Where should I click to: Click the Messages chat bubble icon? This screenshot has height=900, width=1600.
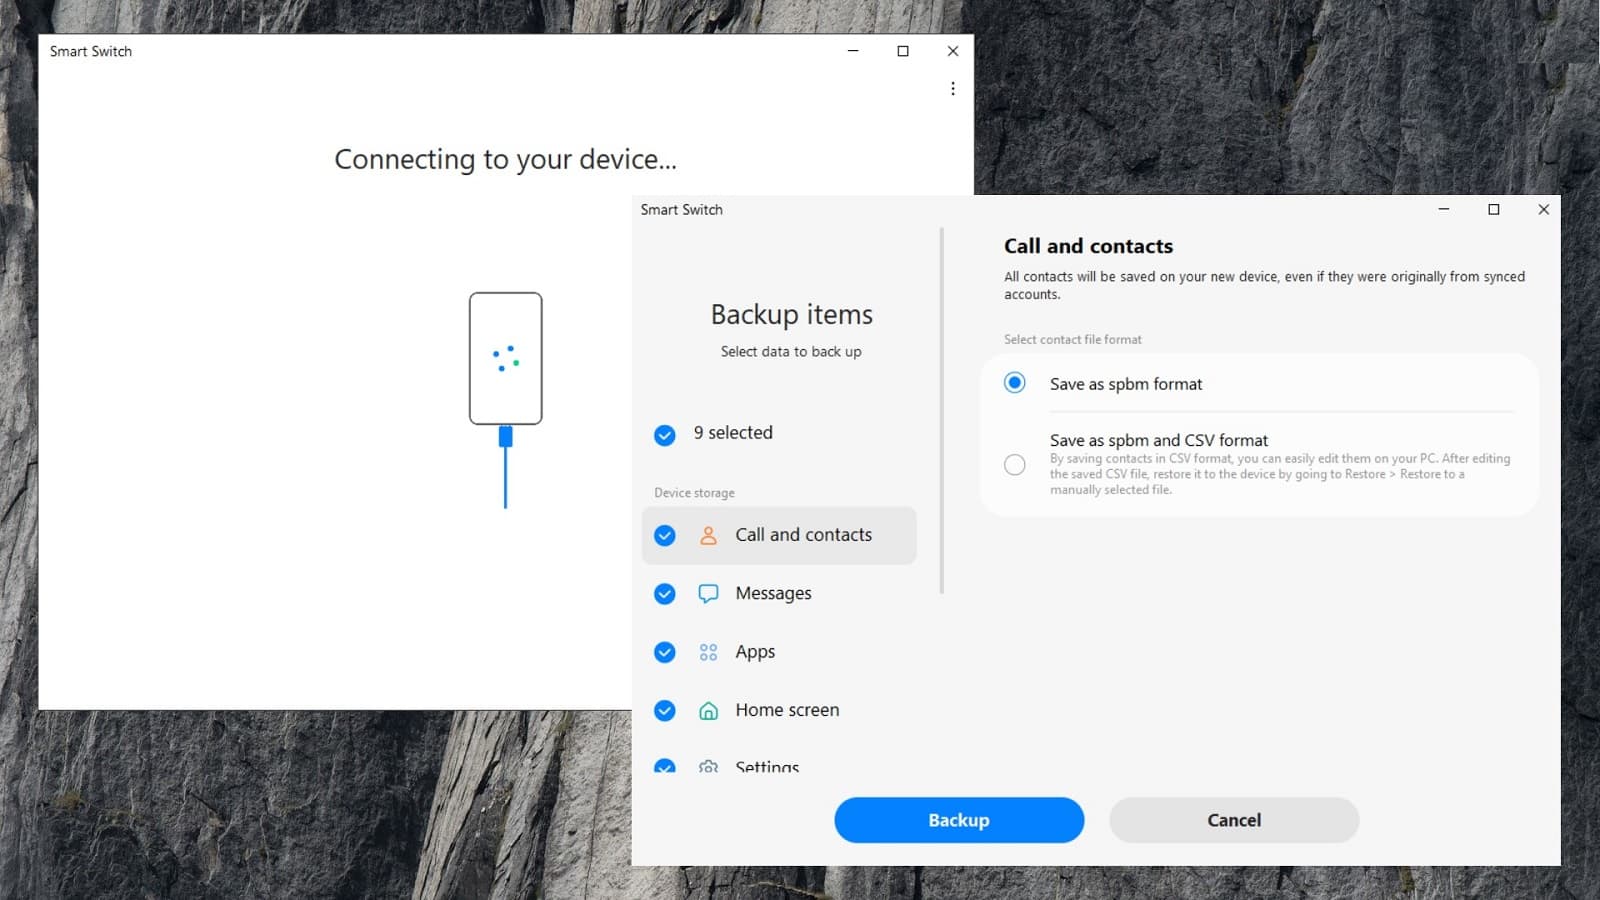(708, 593)
